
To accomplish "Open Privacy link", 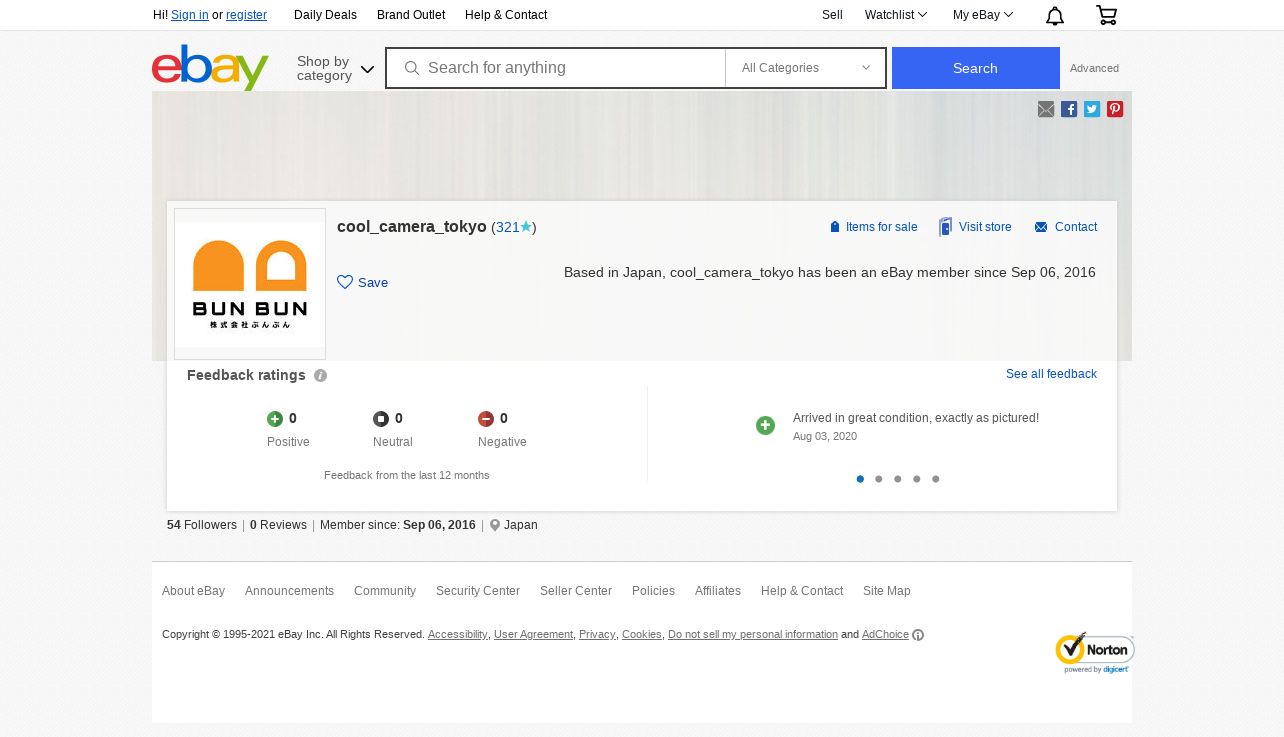I will (597, 635).
